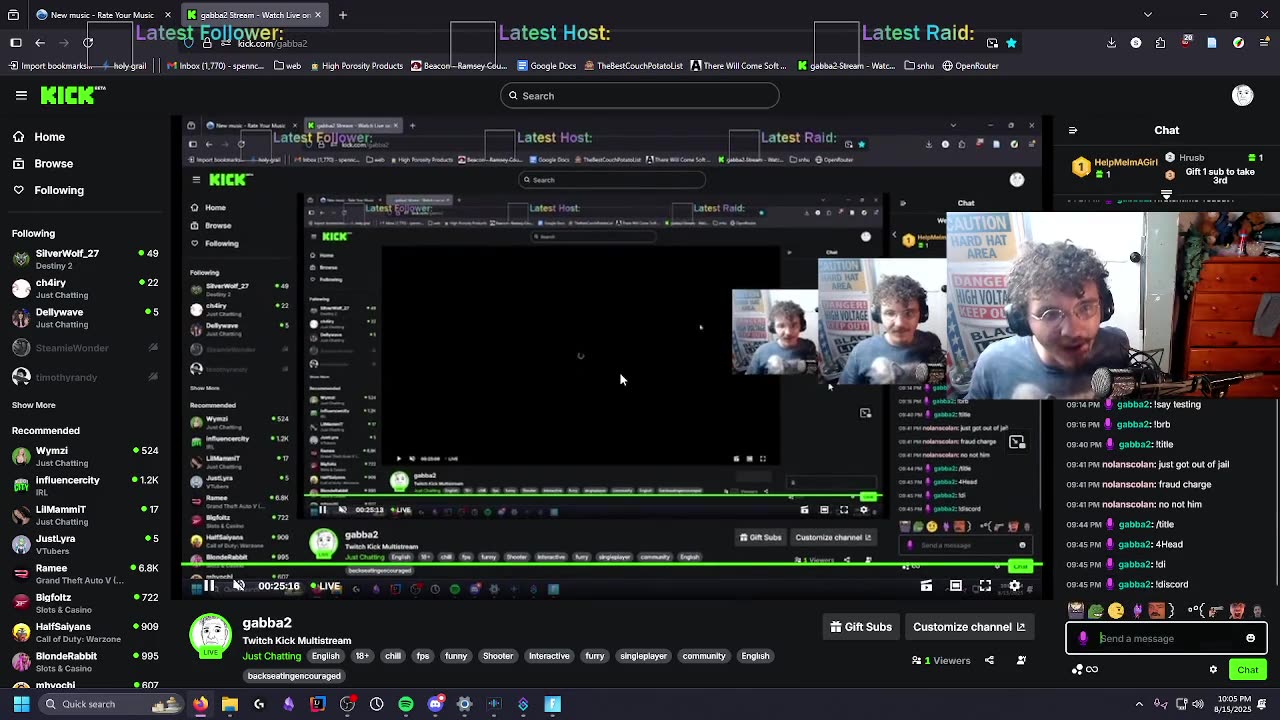Launch Spotify from the taskbar
1280x720 pixels.
[x=406, y=704]
